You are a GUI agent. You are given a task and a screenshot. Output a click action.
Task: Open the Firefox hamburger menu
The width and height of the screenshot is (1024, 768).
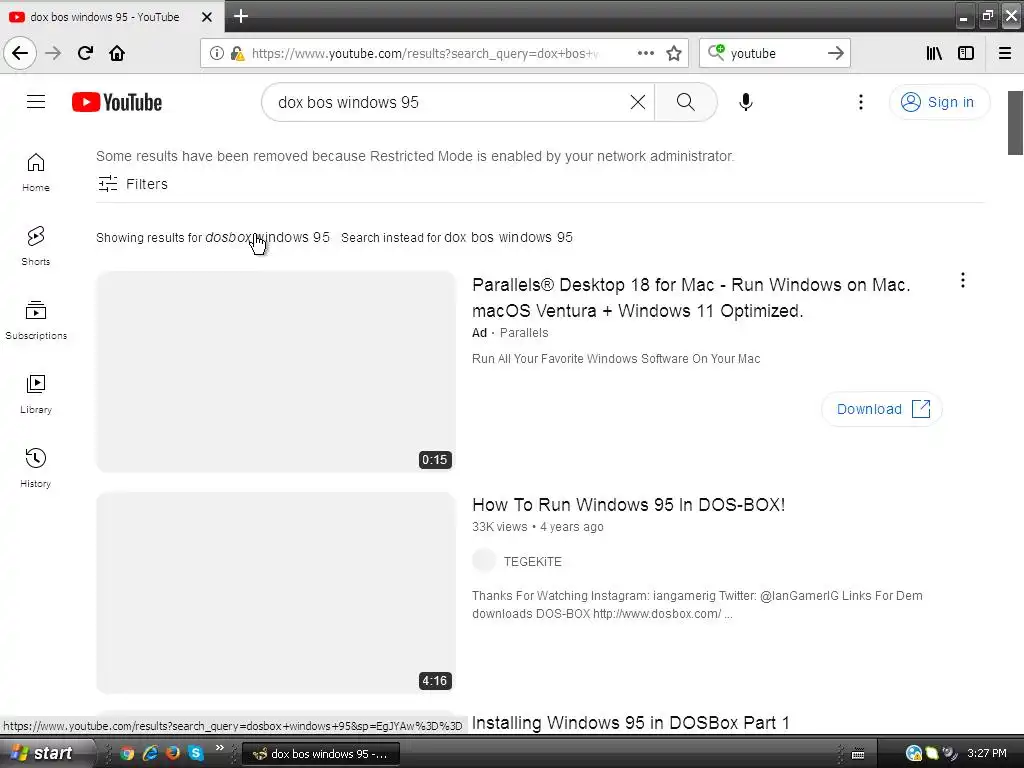[1005, 53]
